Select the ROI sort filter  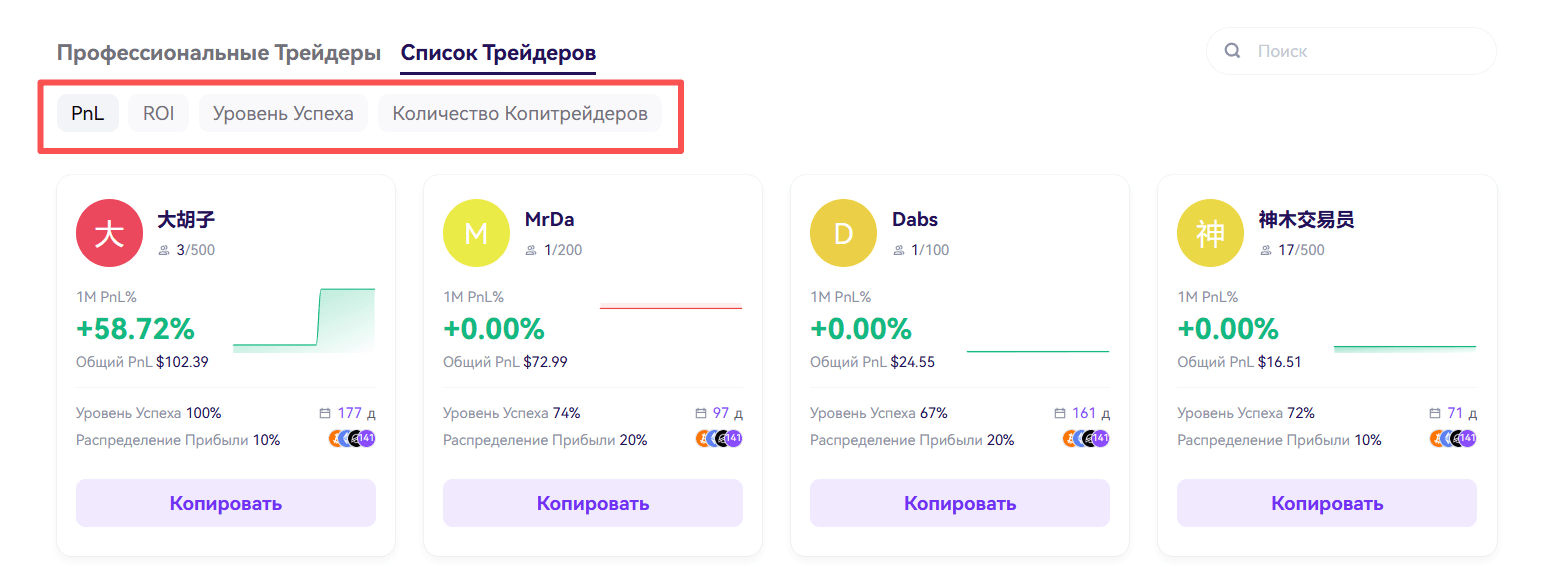click(x=158, y=113)
